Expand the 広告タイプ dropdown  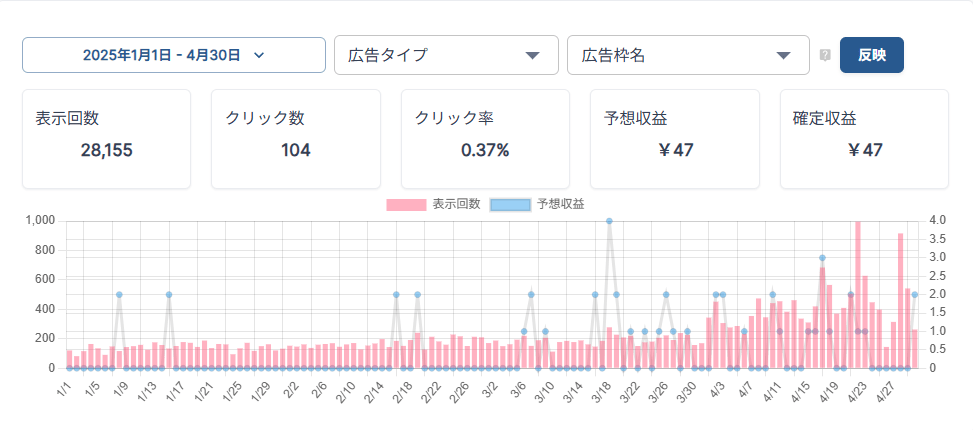[446, 55]
